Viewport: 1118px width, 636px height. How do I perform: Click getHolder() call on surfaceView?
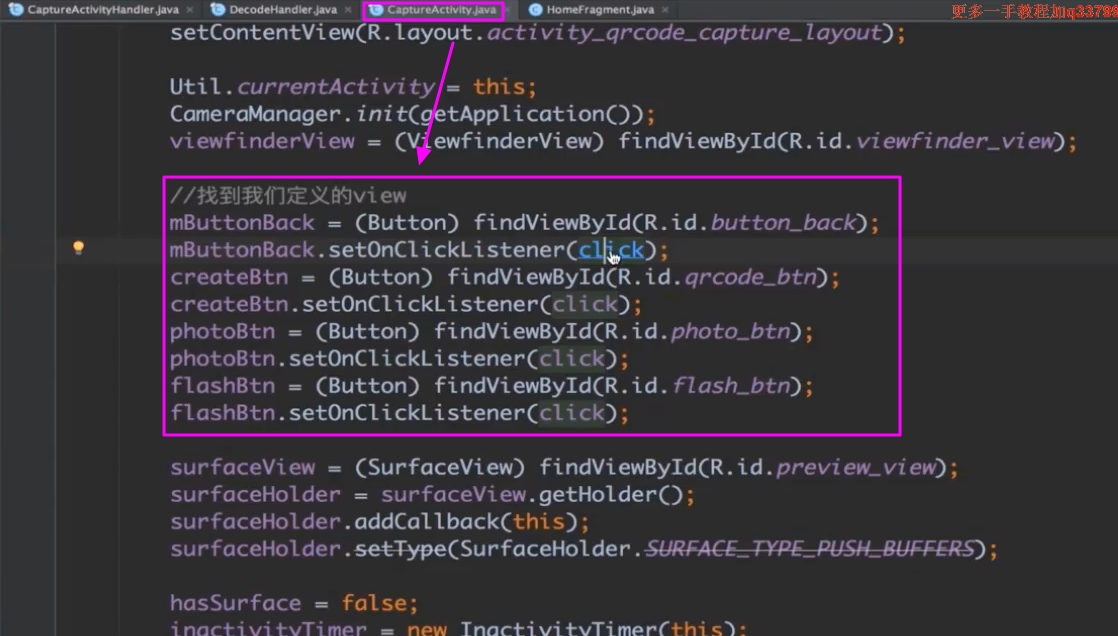611,494
